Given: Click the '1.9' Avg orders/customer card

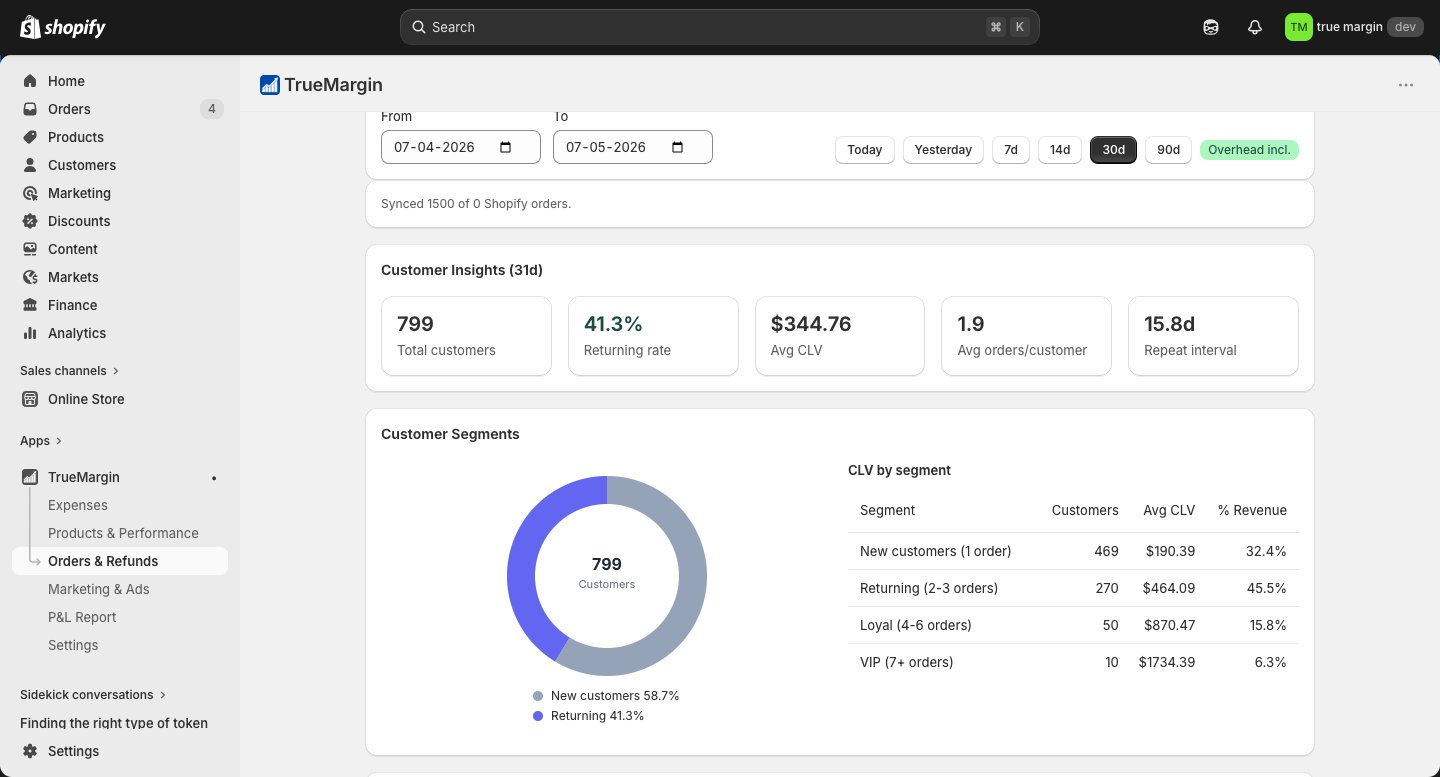Looking at the screenshot, I should pyautogui.click(x=1026, y=336).
